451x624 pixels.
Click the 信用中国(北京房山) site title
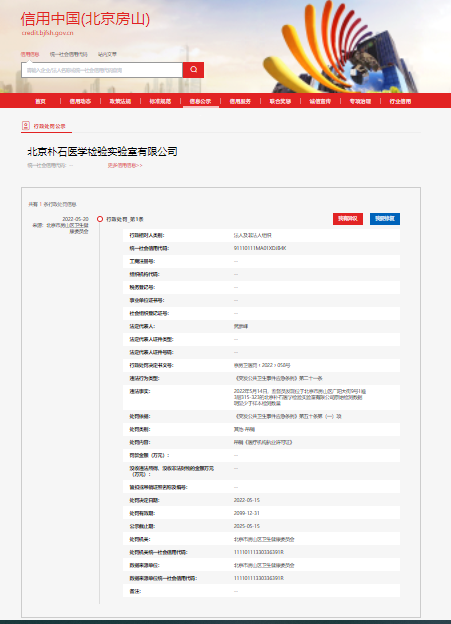85,19
